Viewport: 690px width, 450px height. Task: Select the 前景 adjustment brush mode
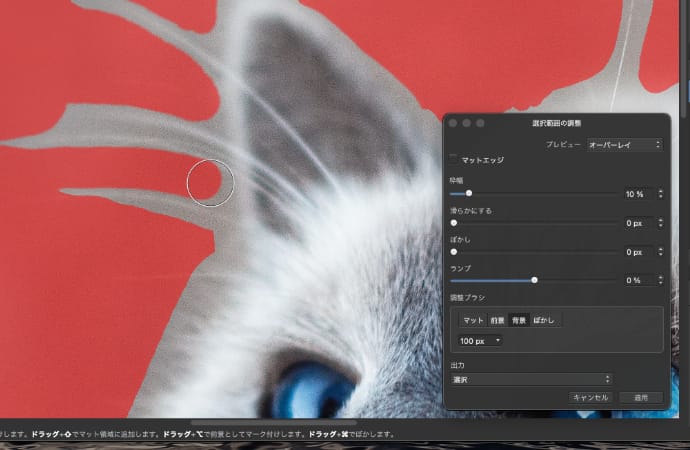pyautogui.click(x=497, y=320)
